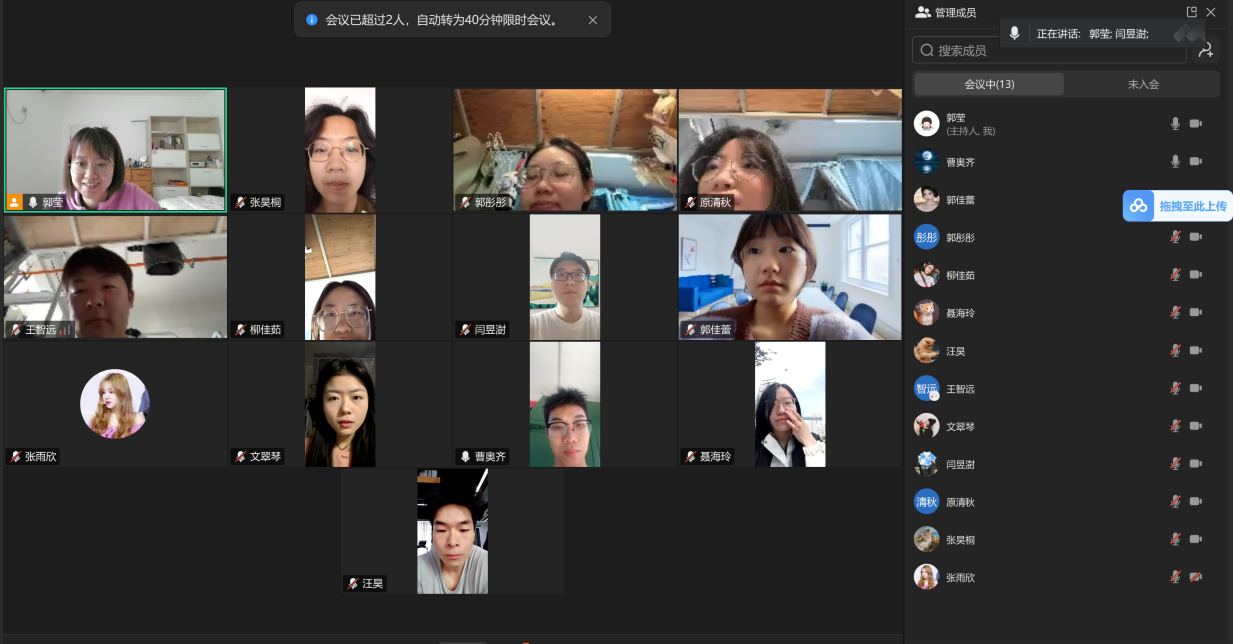Select 汪昊's video tile
This screenshot has height=644, width=1233.
pyautogui.click(x=452, y=531)
